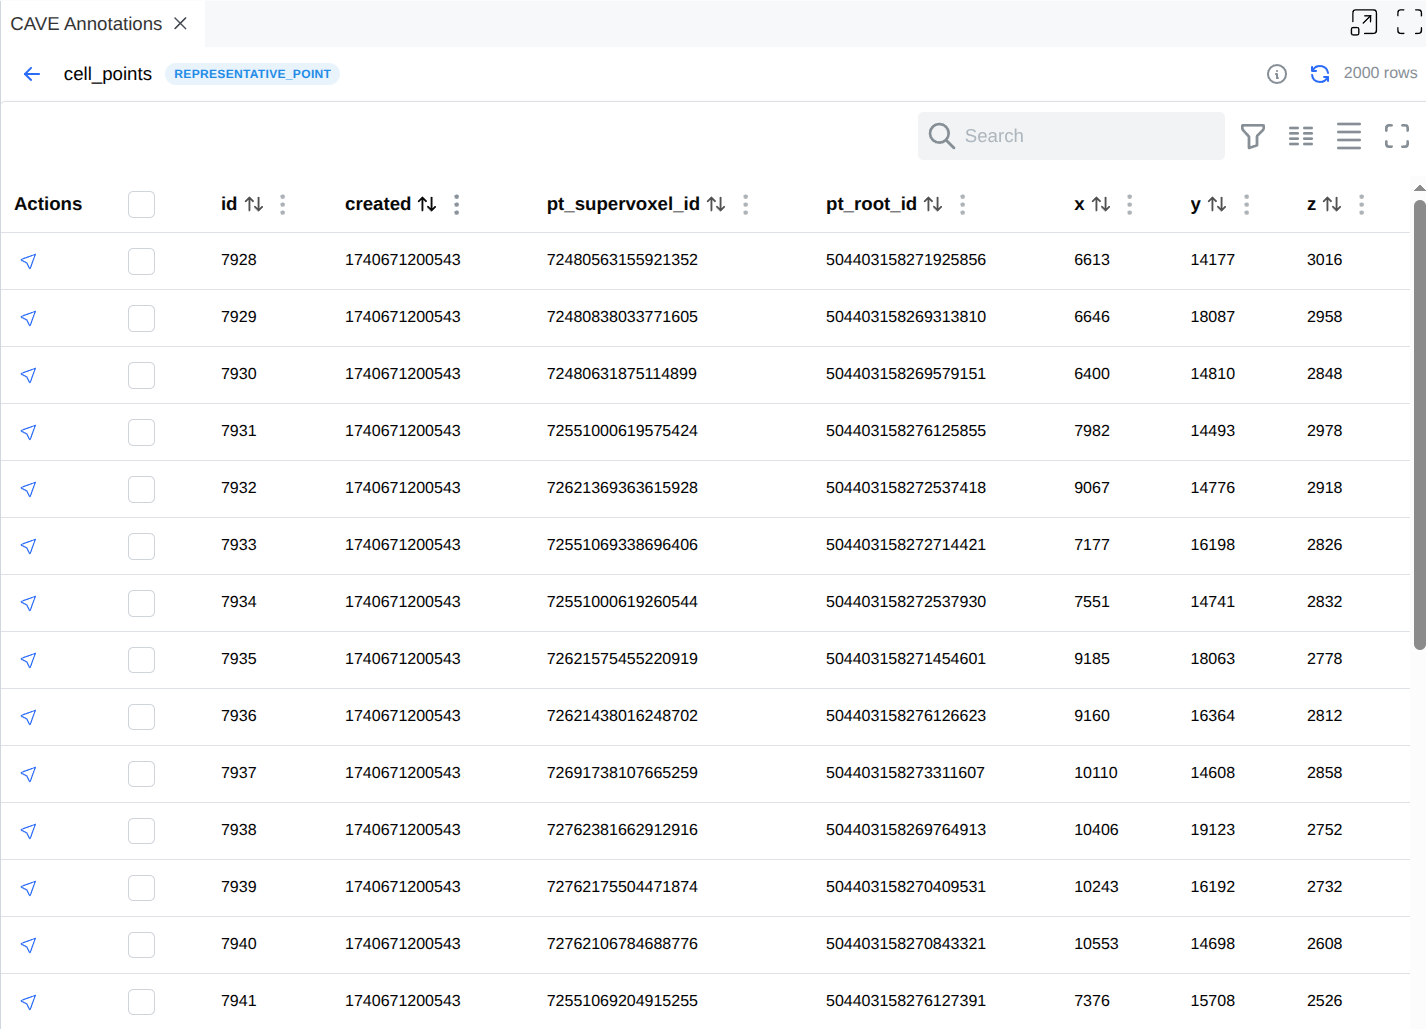Refresh the cell_points table rows
The height and width of the screenshot is (1029, 1426).
click(x=1320, y=74)
